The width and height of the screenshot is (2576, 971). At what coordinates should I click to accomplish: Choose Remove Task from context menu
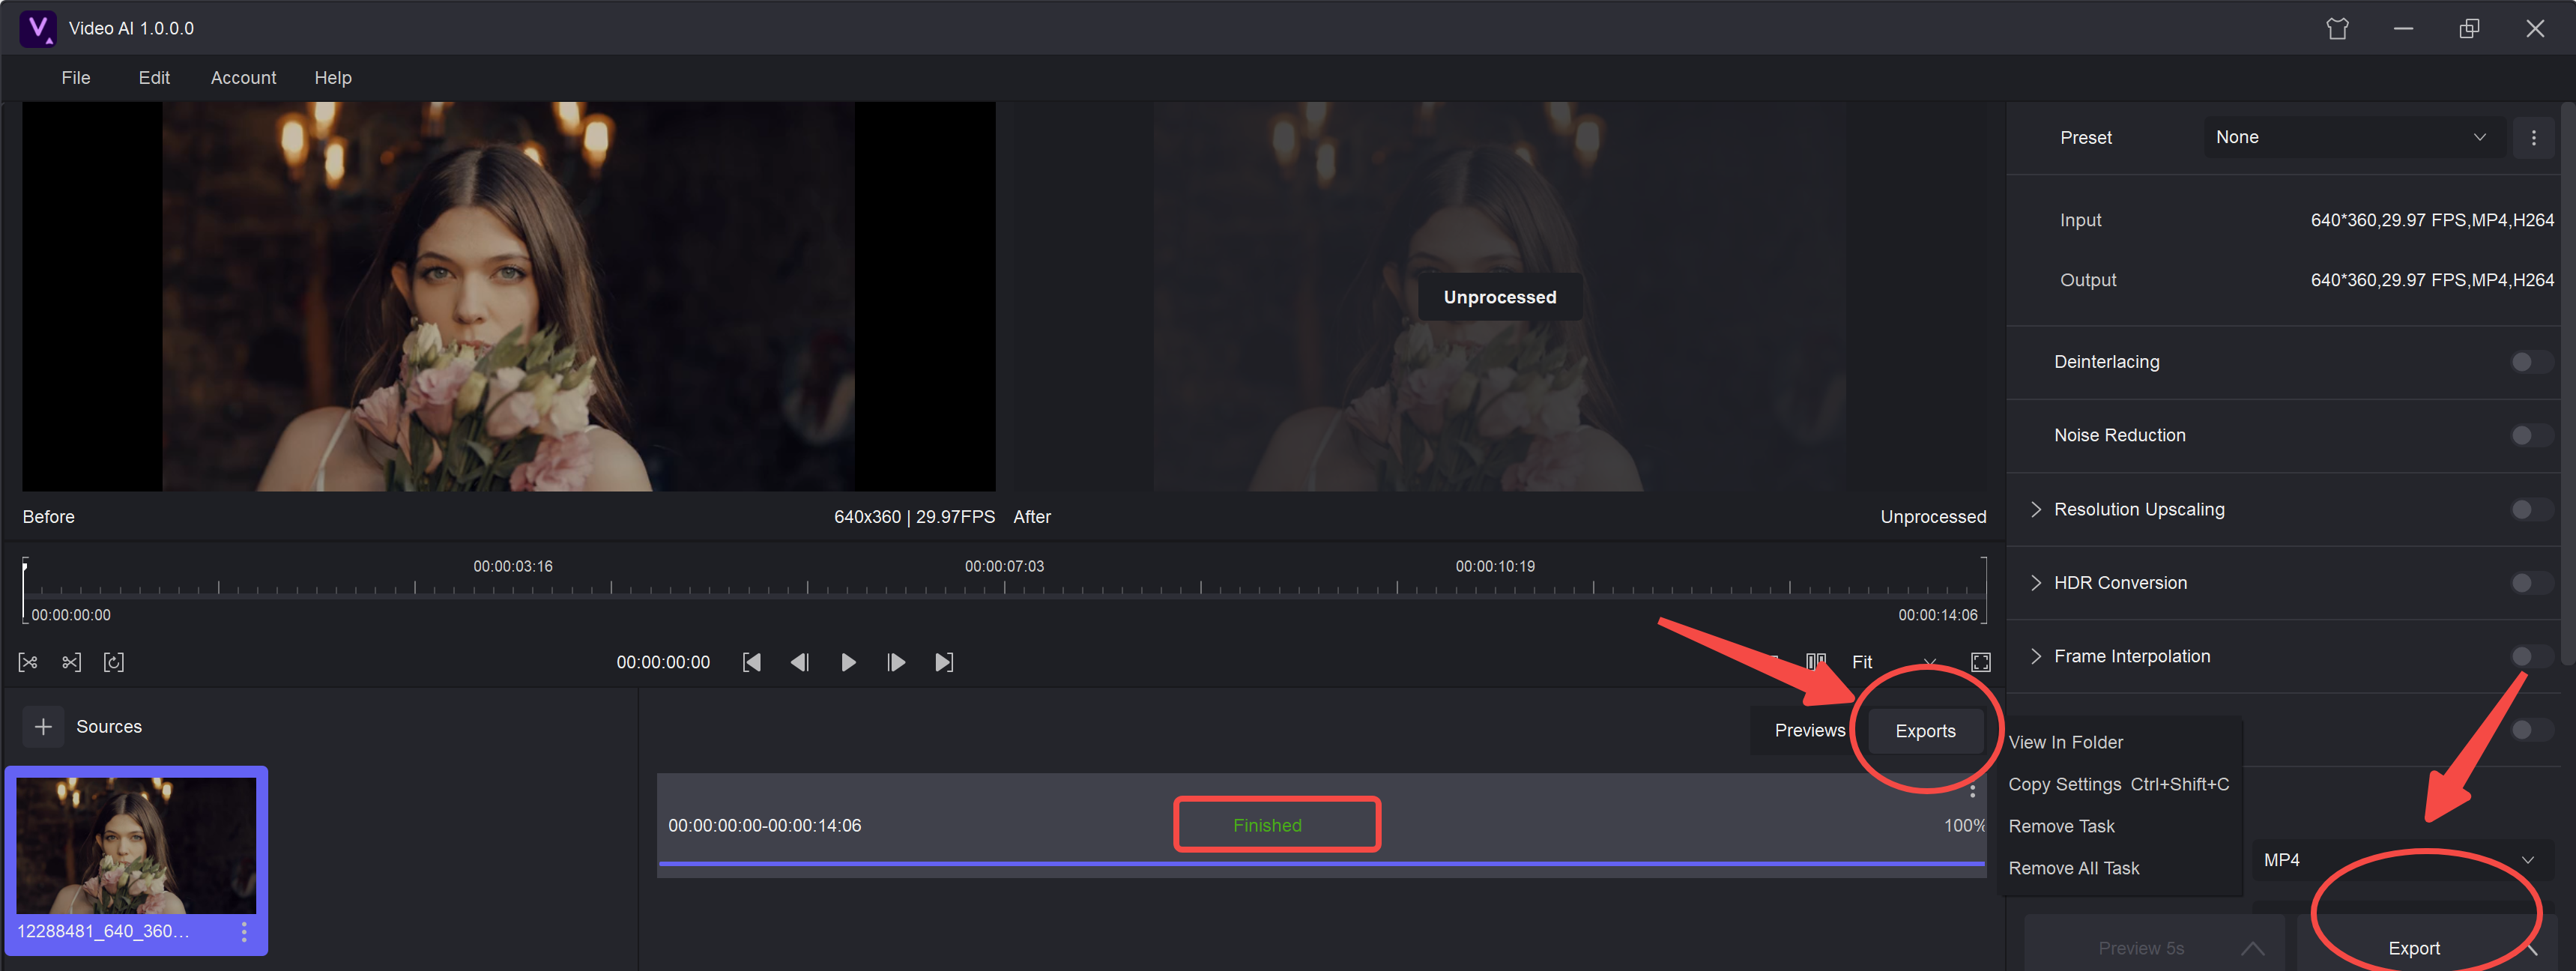pos(2061,826)
